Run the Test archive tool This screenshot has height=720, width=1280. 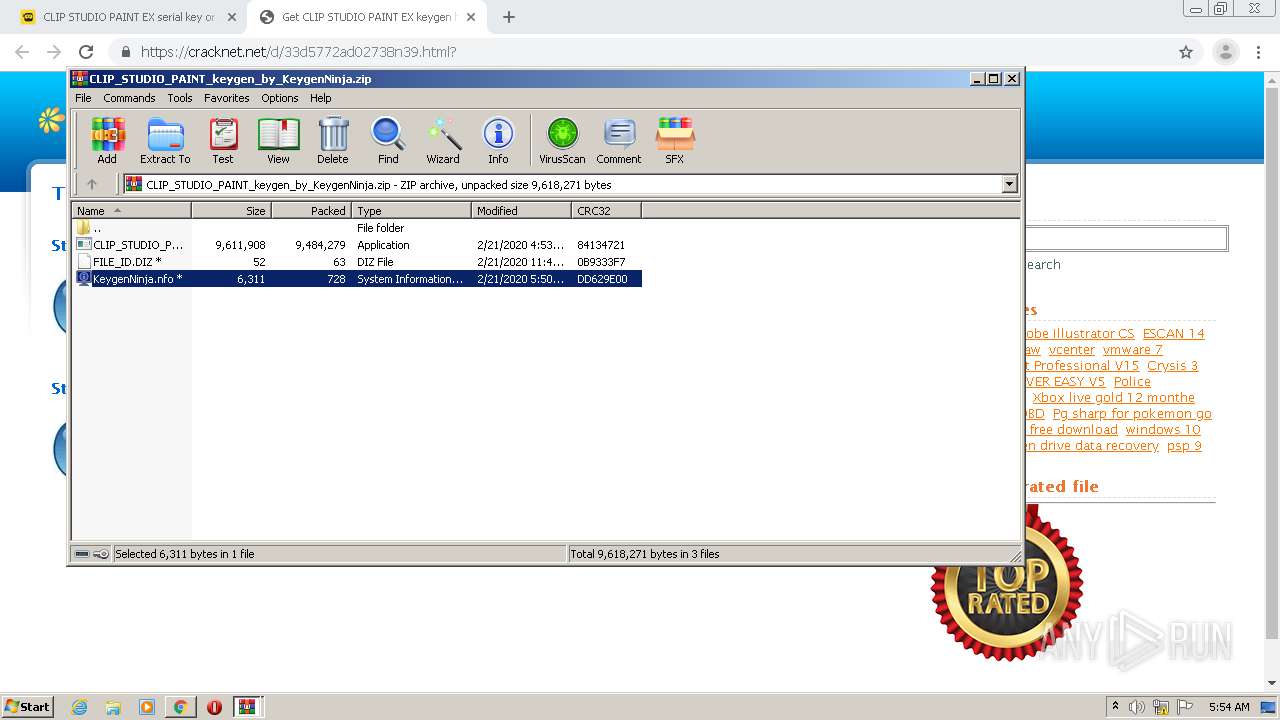pyautogui.click(x=223, y=140)
